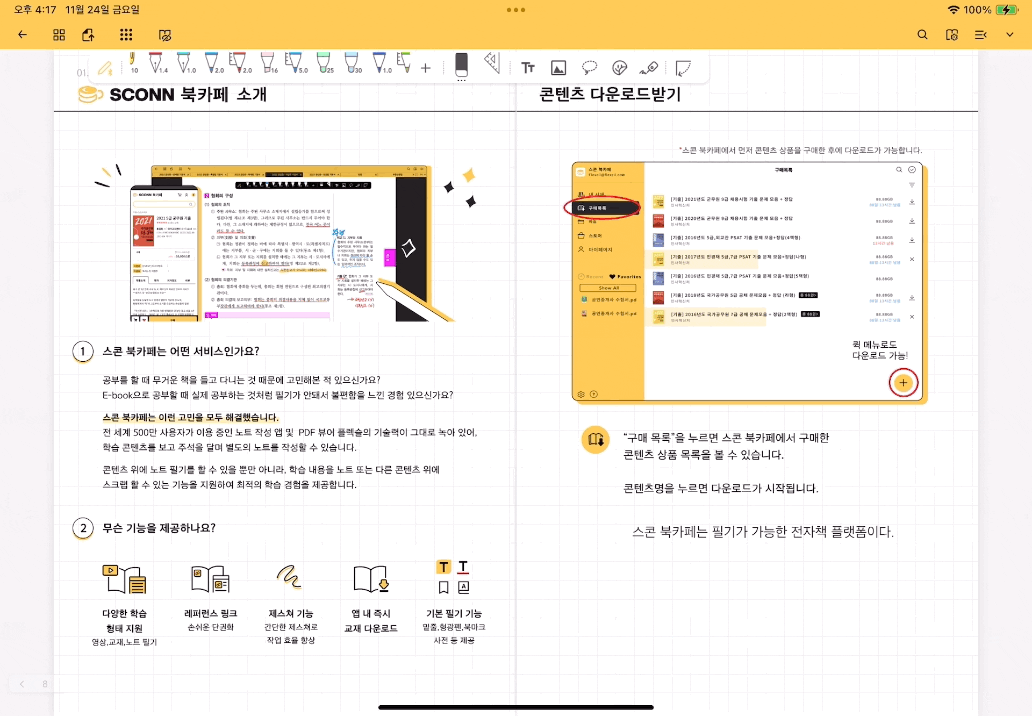This screenshot has height=716, width=1032.
Task: Select the link pen gesture tool
Action: (649, 68)
